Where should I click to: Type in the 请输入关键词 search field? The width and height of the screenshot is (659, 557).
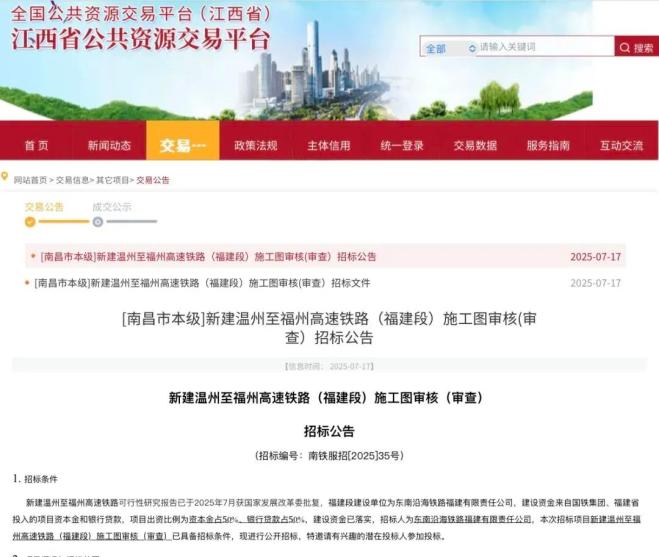point(544,47)
